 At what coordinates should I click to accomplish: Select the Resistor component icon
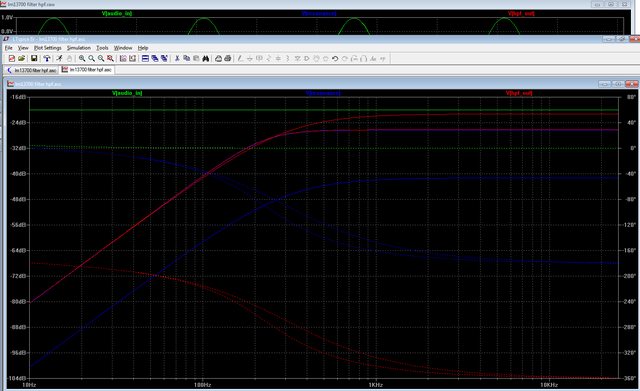click(x=268, y=58)
